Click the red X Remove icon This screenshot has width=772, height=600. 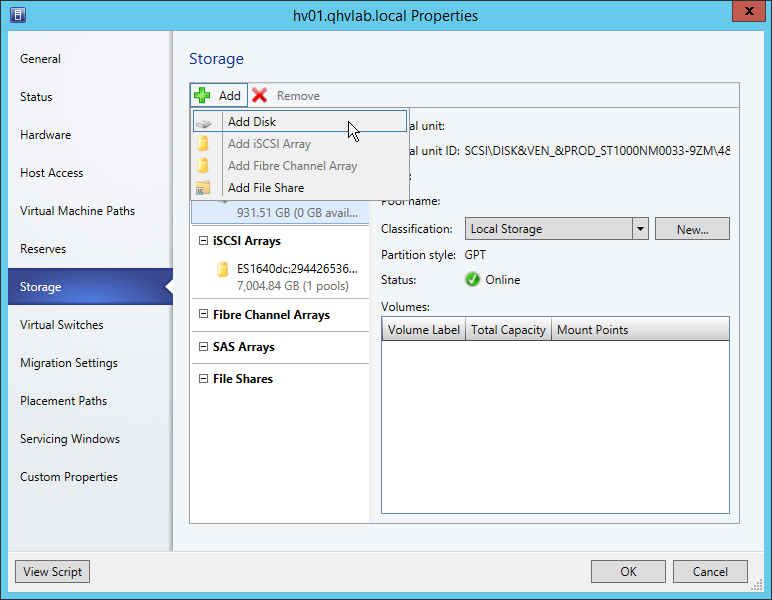pos(260,96)
